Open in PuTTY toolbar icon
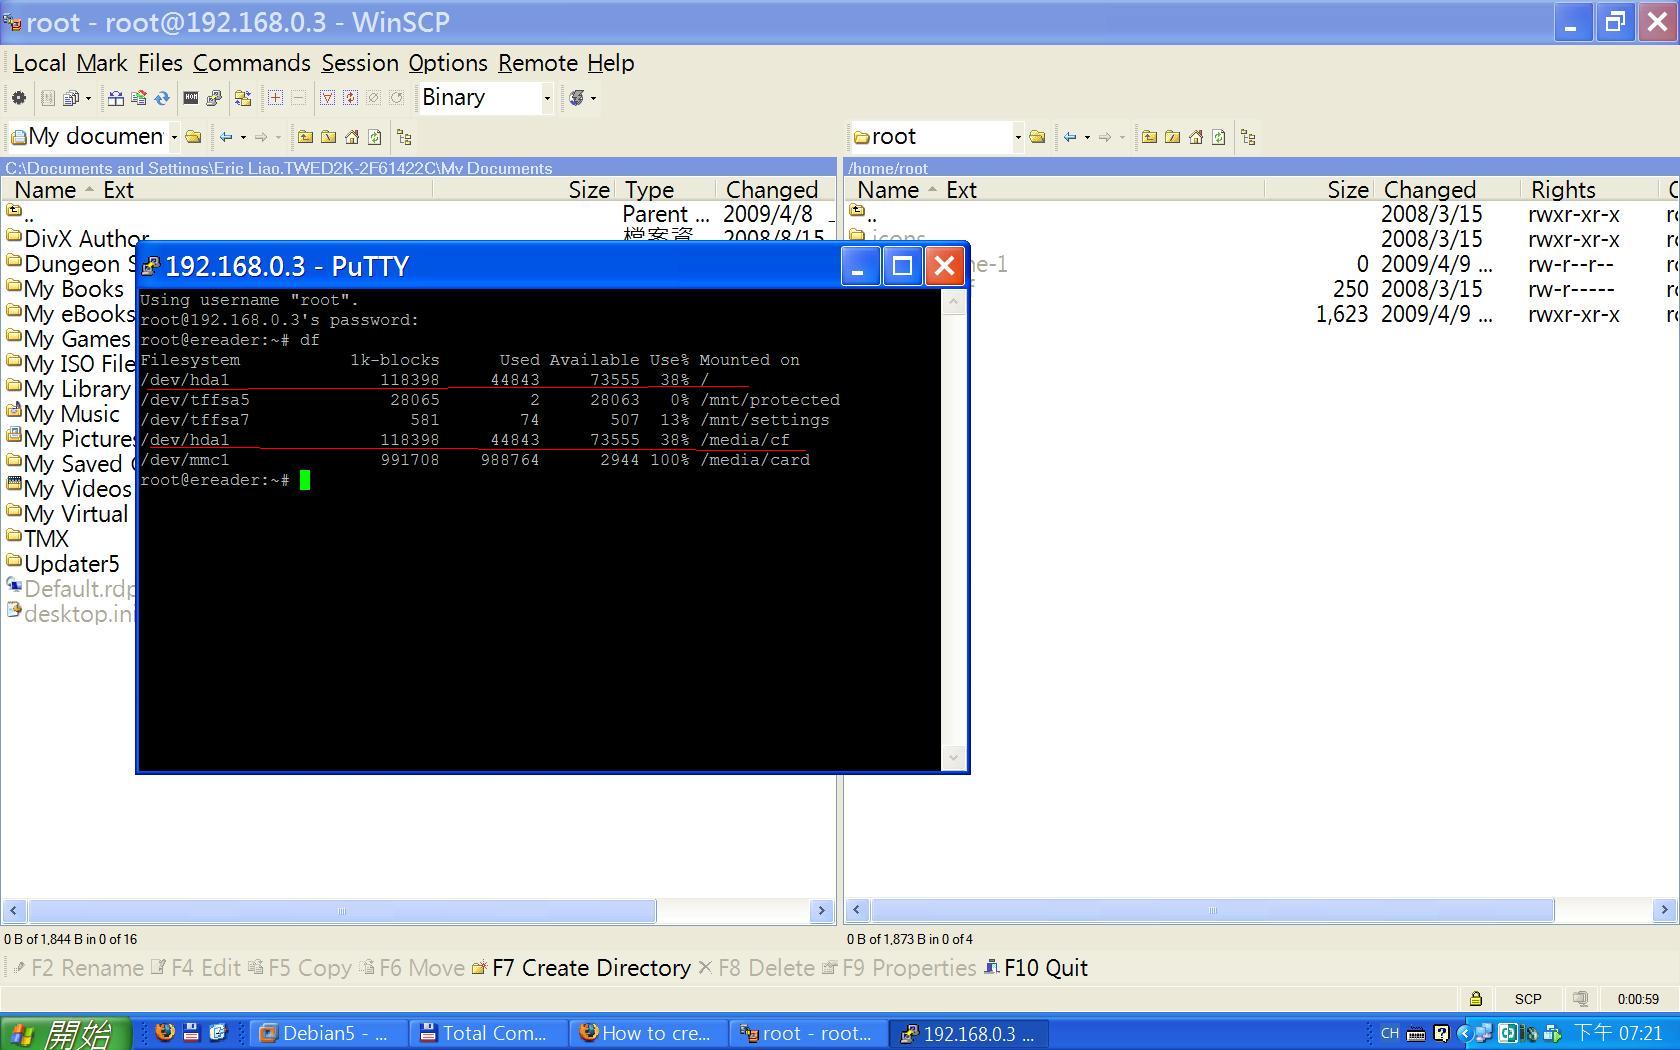 [x=214, y=98]
